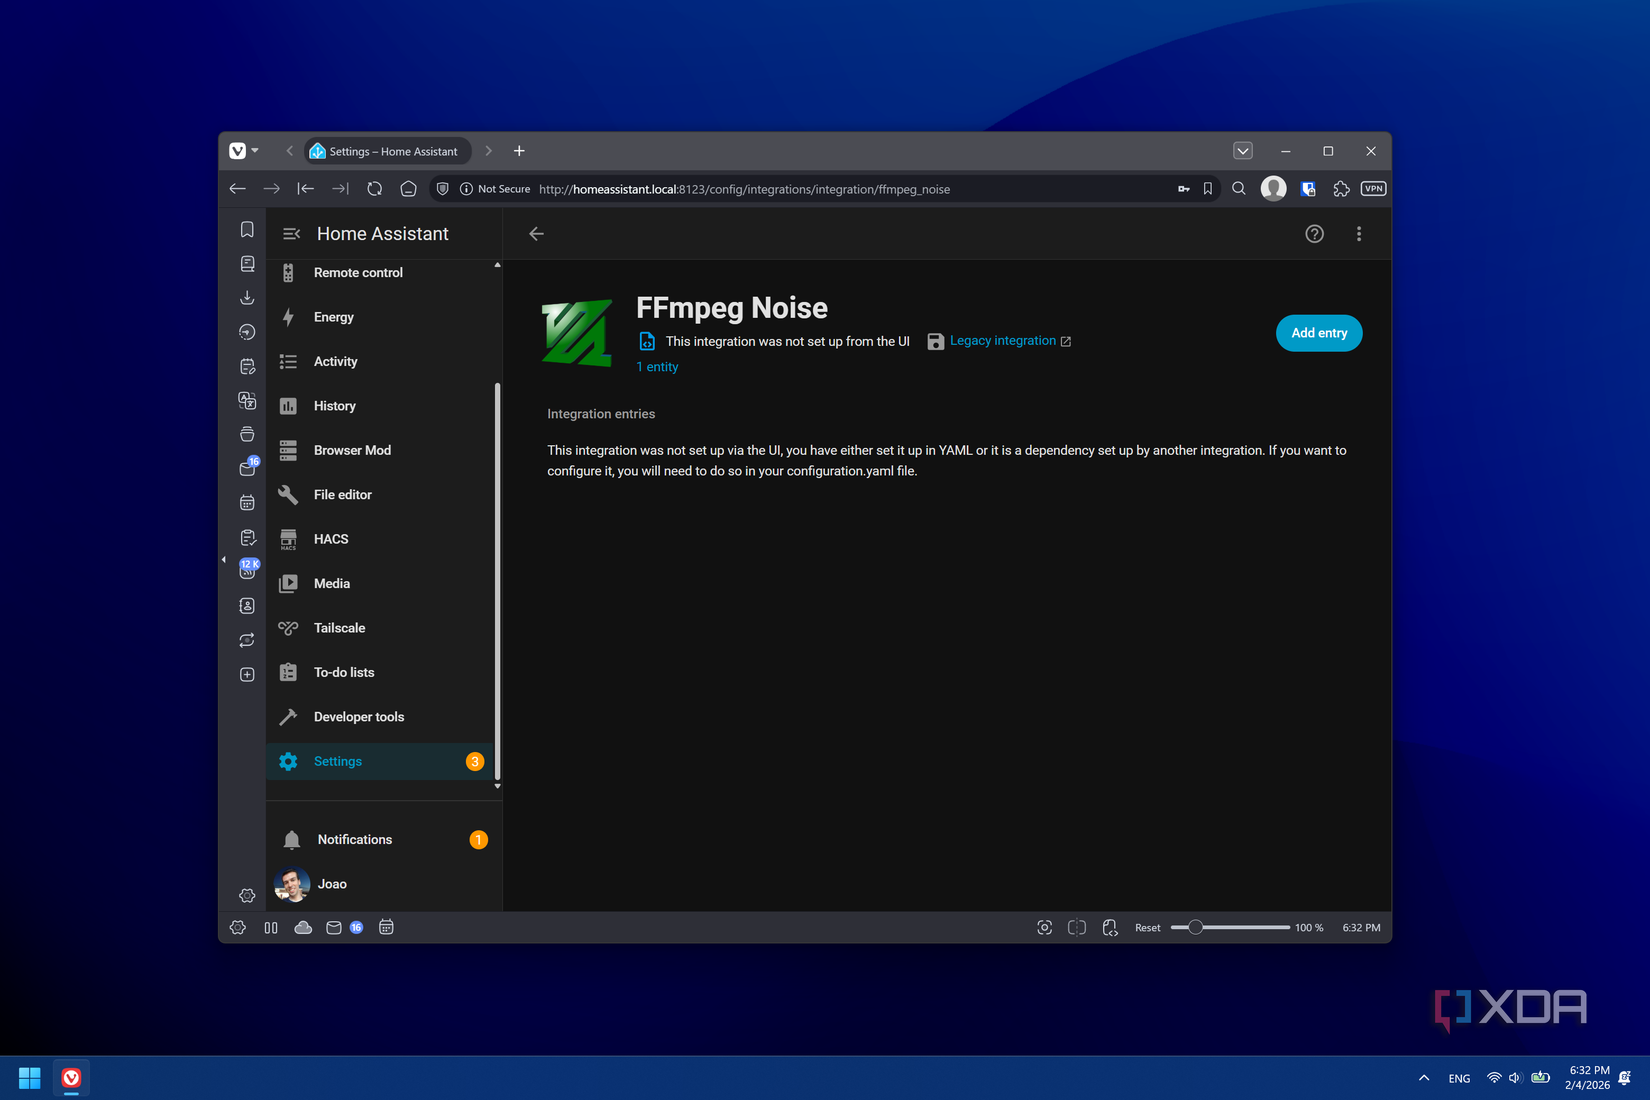The height and width of the screenshot is (1100, 1650).
Task: Toggle page tiling in status bar
Action: tap(1077, 928)
